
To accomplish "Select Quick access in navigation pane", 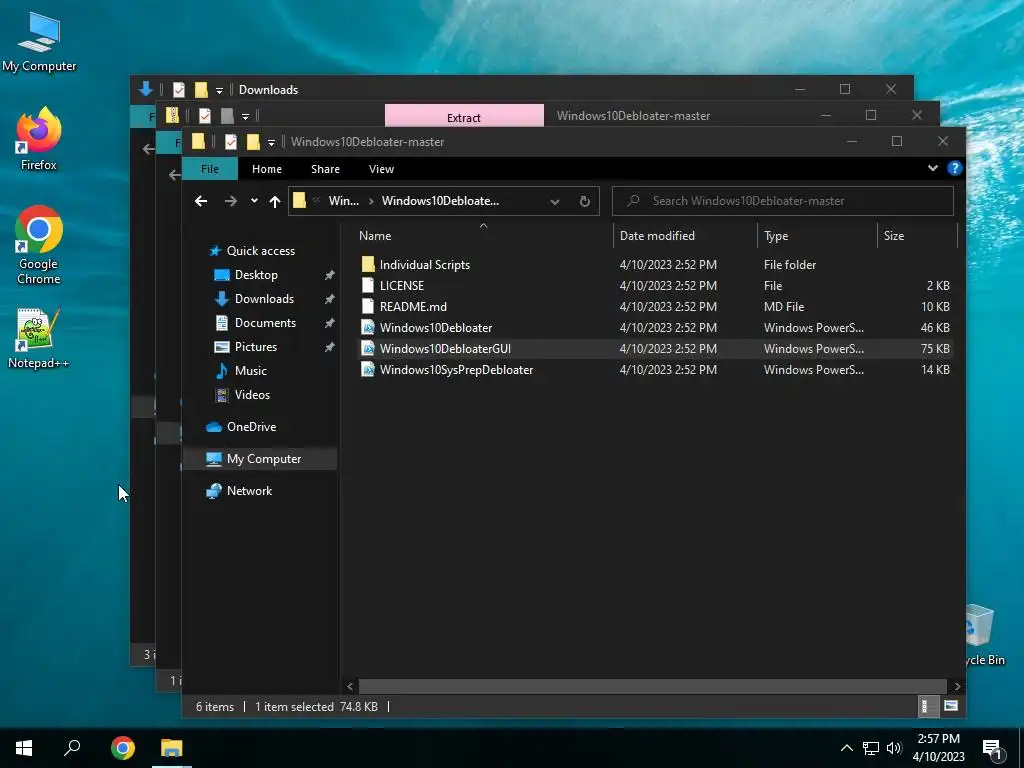I will 261,251.
